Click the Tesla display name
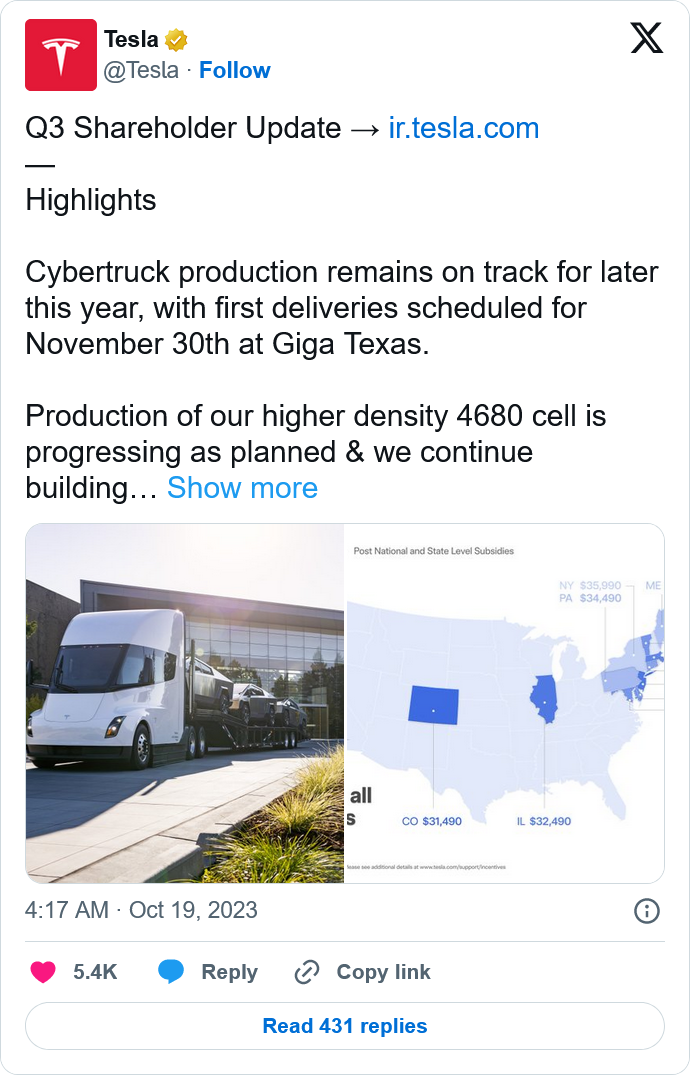Viewport: 690px width, 1075px height. tap(131, 40)
